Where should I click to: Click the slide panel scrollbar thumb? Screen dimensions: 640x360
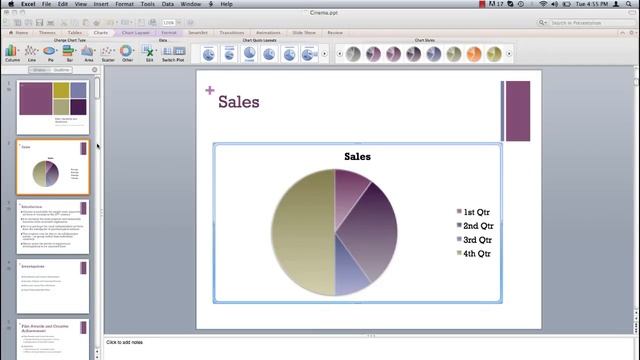click(x=97, y=88)
